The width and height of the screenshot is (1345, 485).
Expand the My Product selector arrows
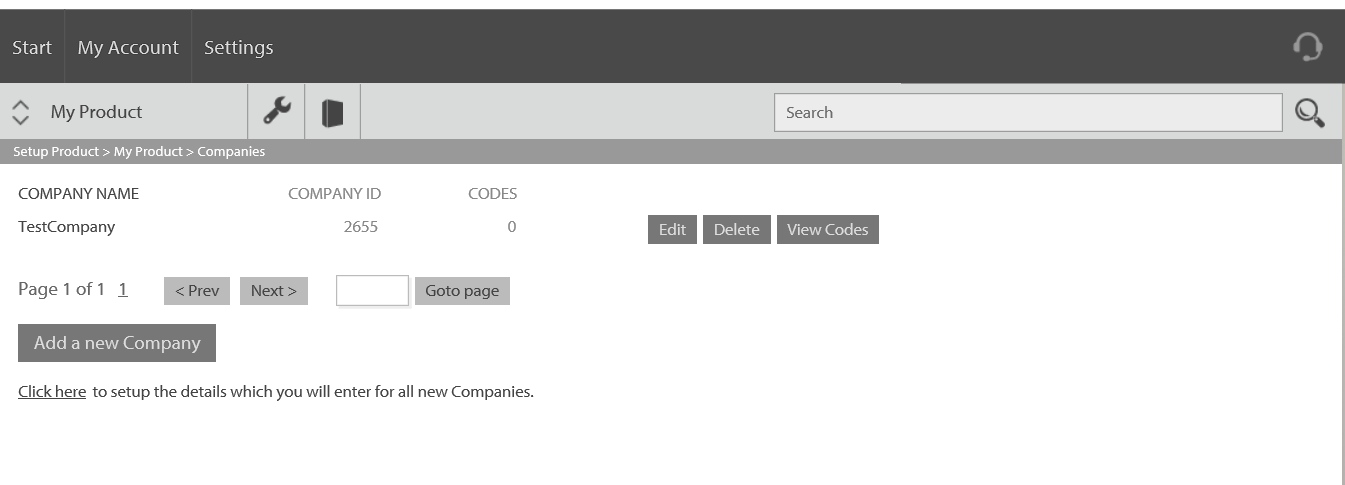pyautogui.click(x=20, y=112)
